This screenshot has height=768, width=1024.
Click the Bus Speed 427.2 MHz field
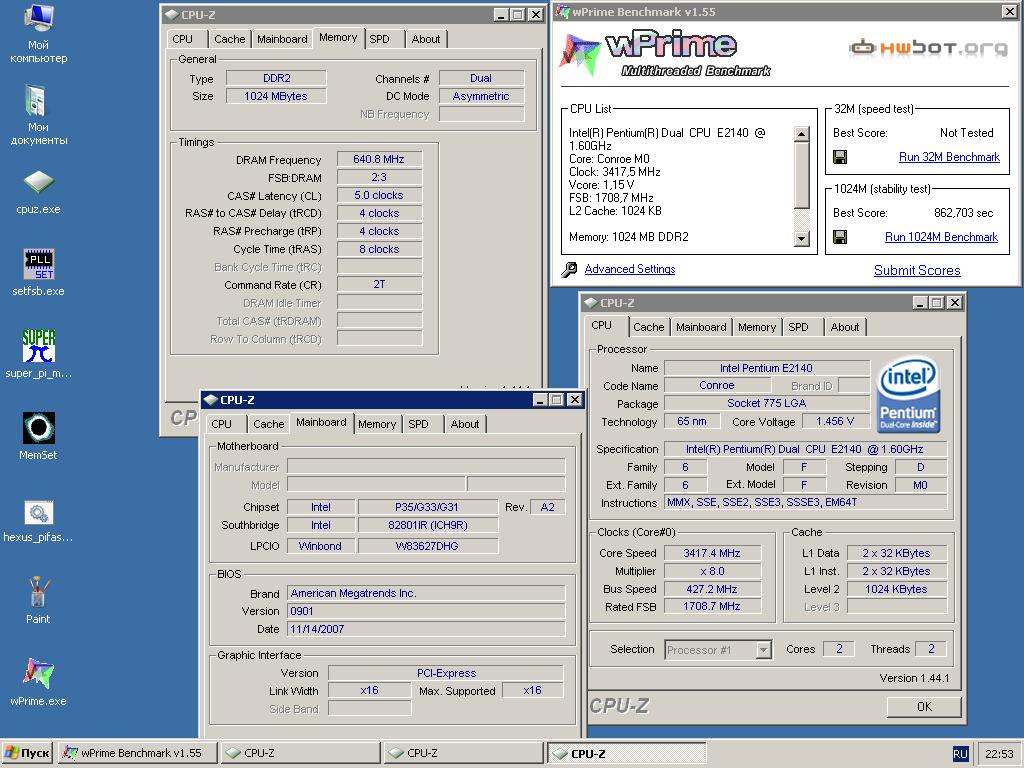[x=712, y=589]
